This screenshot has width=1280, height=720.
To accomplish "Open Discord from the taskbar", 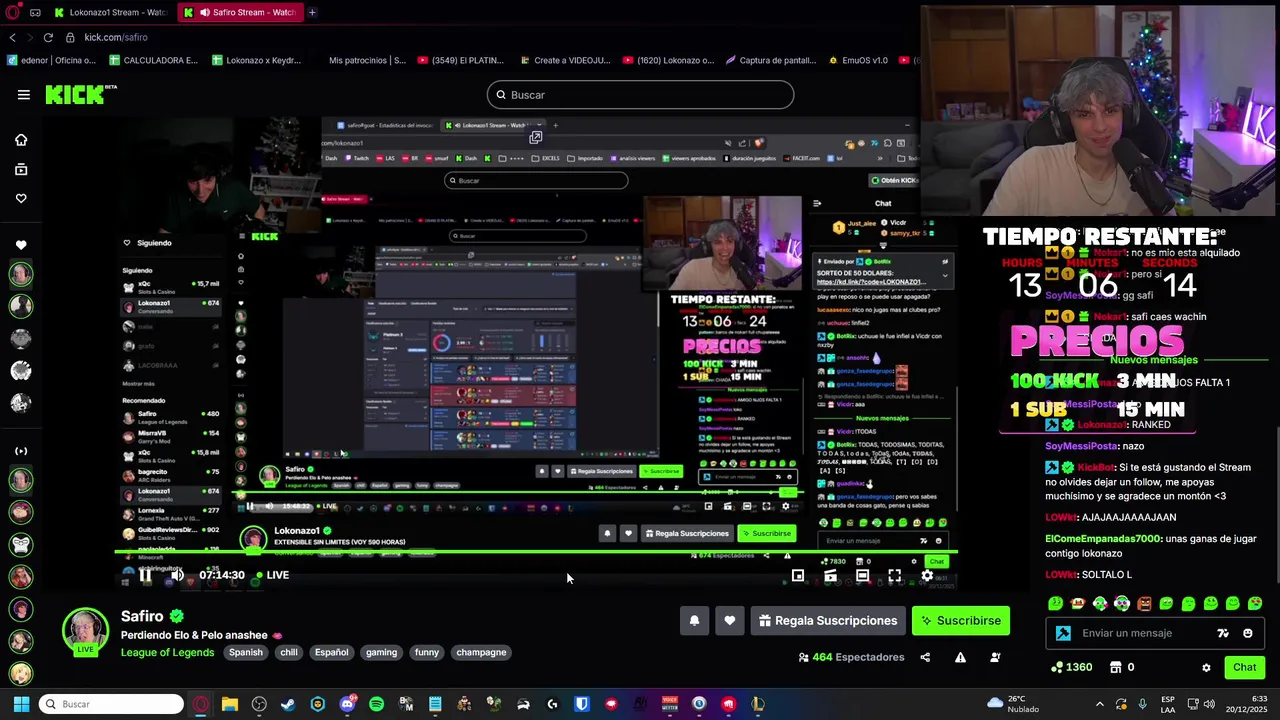I will tap(347, 704).
